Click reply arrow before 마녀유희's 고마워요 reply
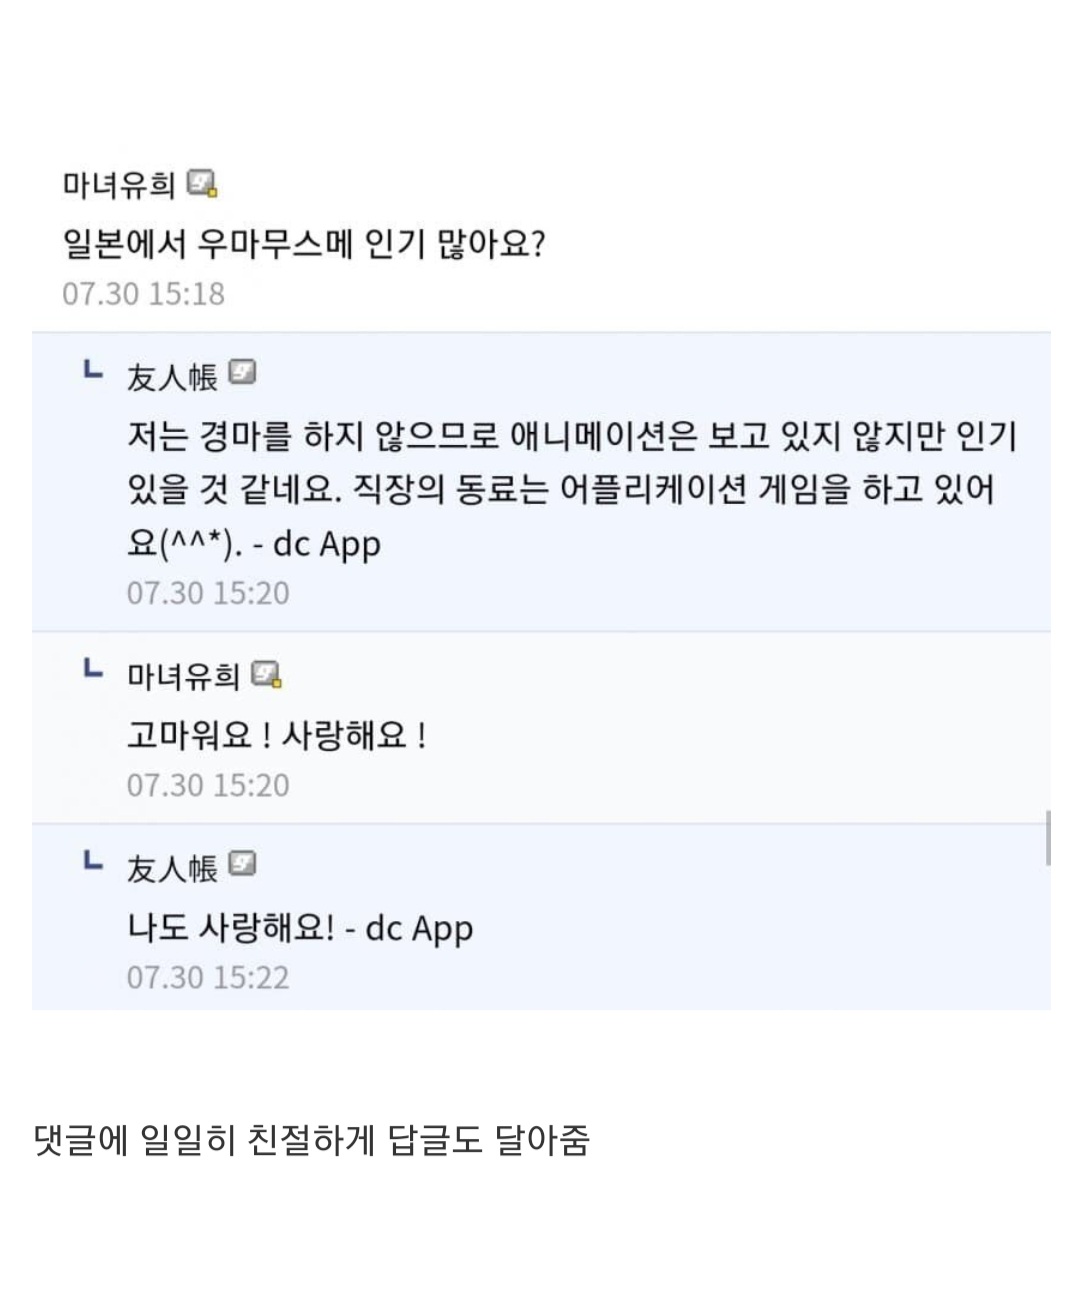The image size is (1080, 1293). 93,669
